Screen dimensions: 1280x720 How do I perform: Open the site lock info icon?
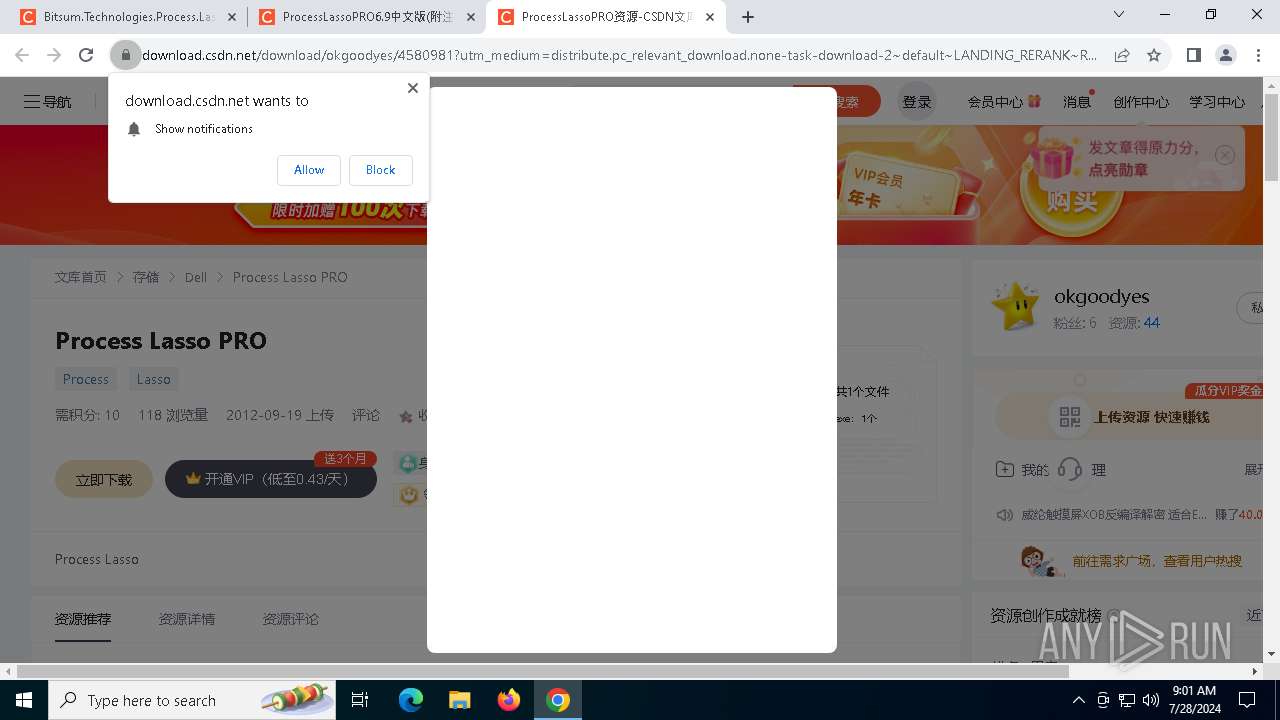click(x=126, y=55)
